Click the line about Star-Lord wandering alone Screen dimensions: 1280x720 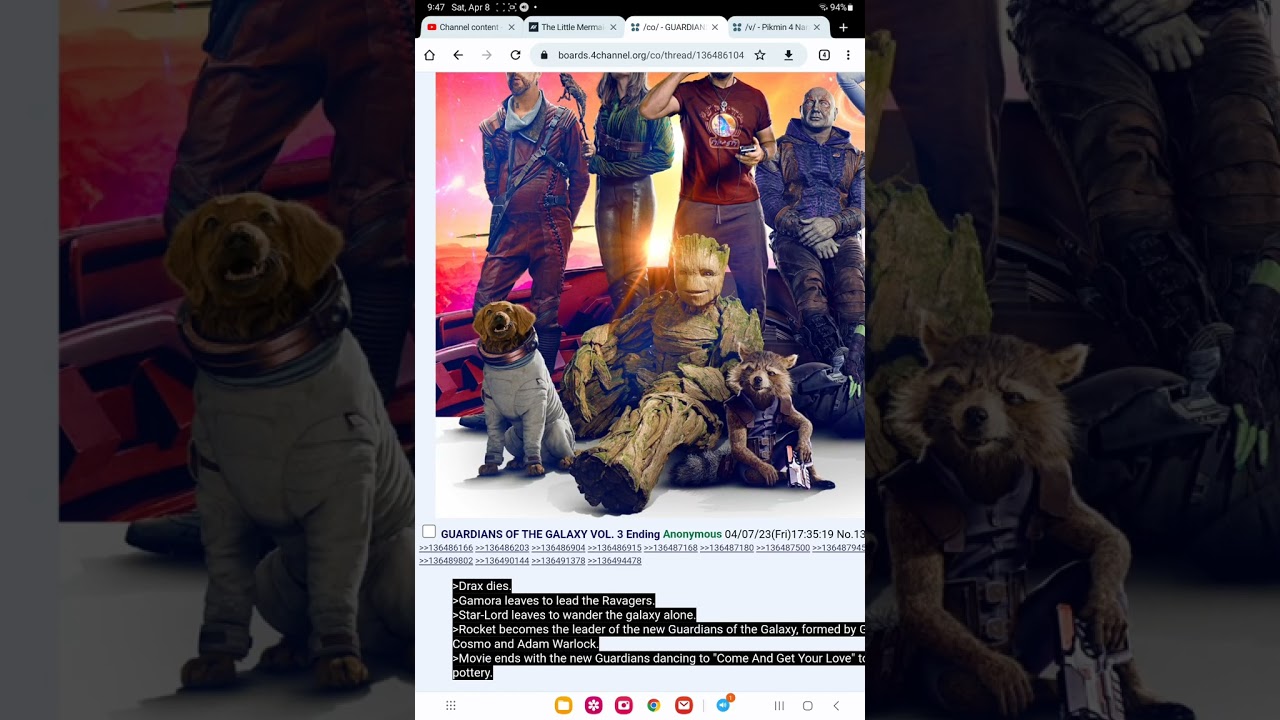pyautogui.click(x=574, y=615)
